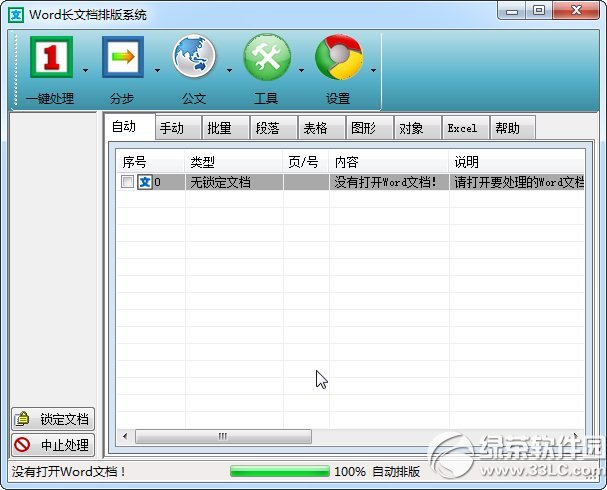Image resolution: width=607 pixels, height=490 pixels.
Task: Open the 设置 colorful ring icon
Action: [339, 57]
